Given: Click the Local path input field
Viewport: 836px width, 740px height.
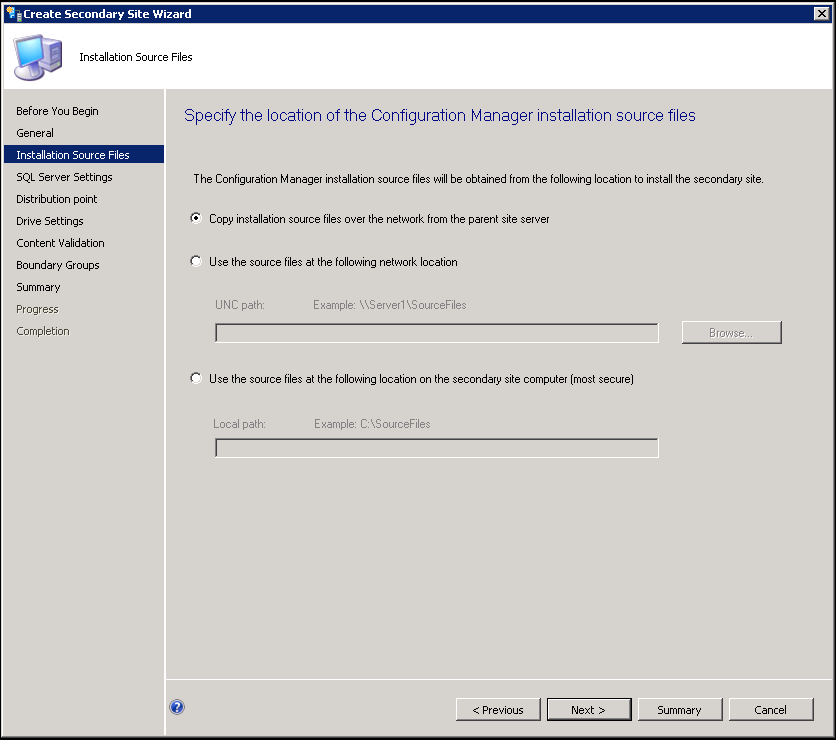Looking at the screenshot, I should tap(437, 448).
